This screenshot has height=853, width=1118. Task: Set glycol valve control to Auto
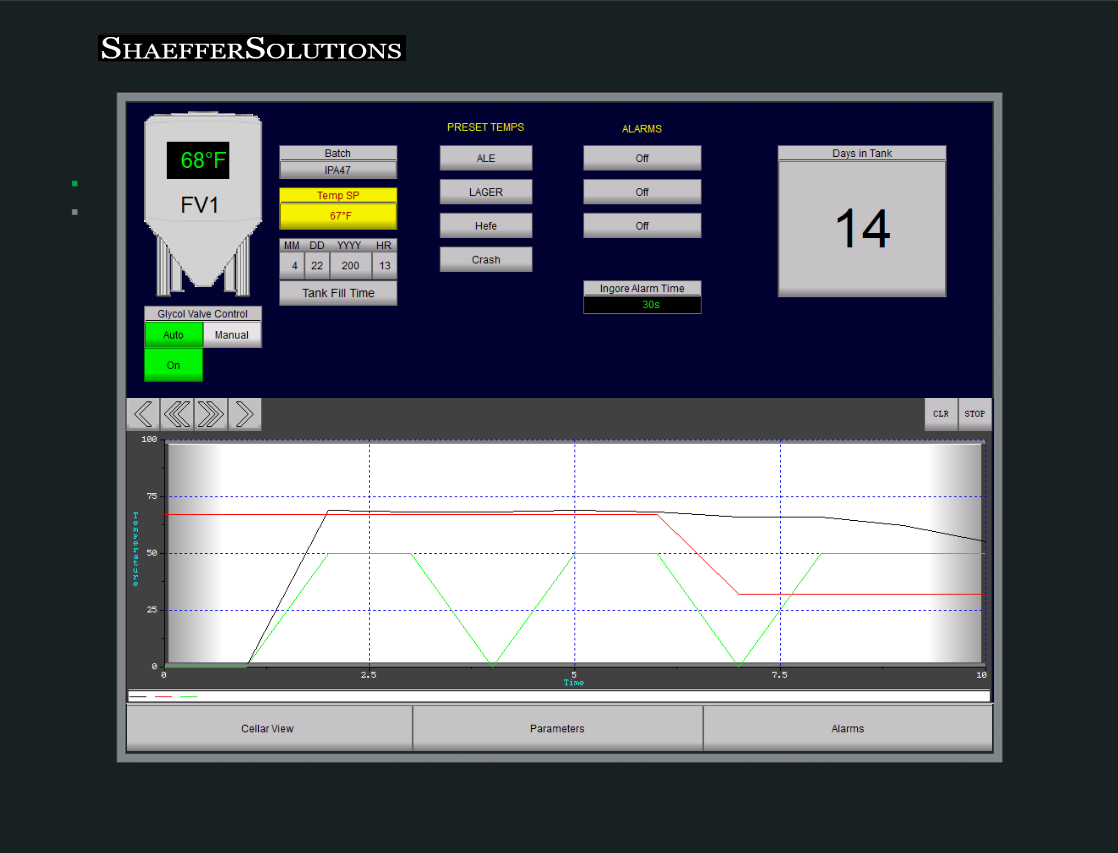(173, 334)
